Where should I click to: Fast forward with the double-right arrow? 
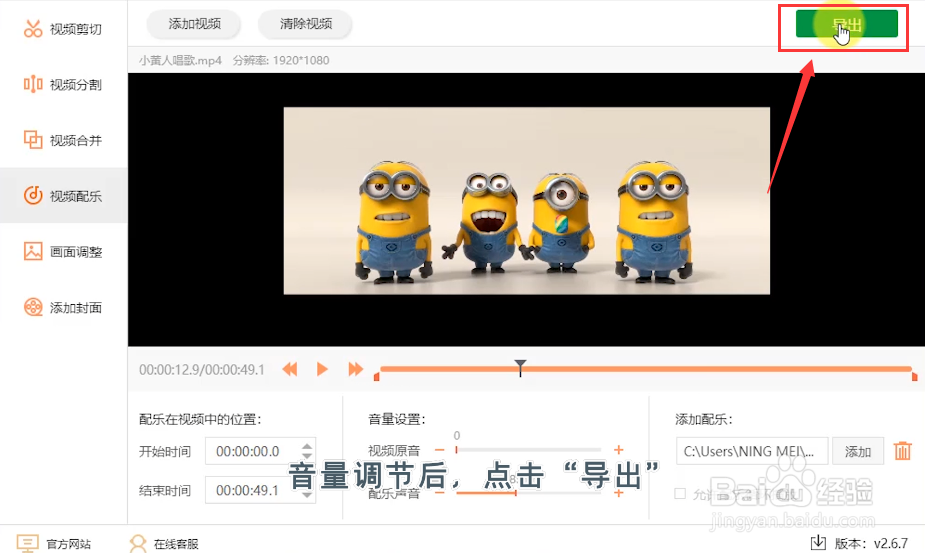tap(355, 369)
